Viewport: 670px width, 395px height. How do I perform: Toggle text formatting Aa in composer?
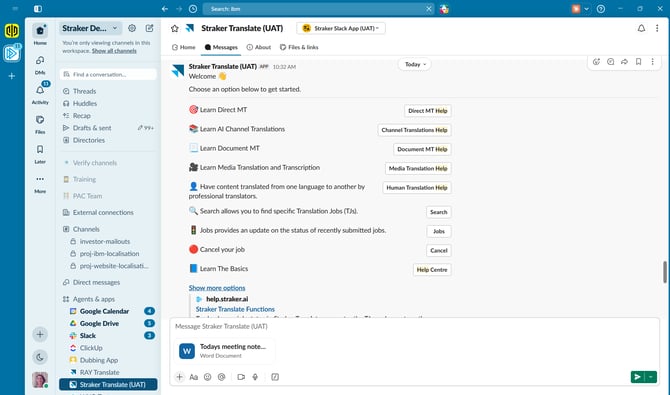click(x=194, y=377)
